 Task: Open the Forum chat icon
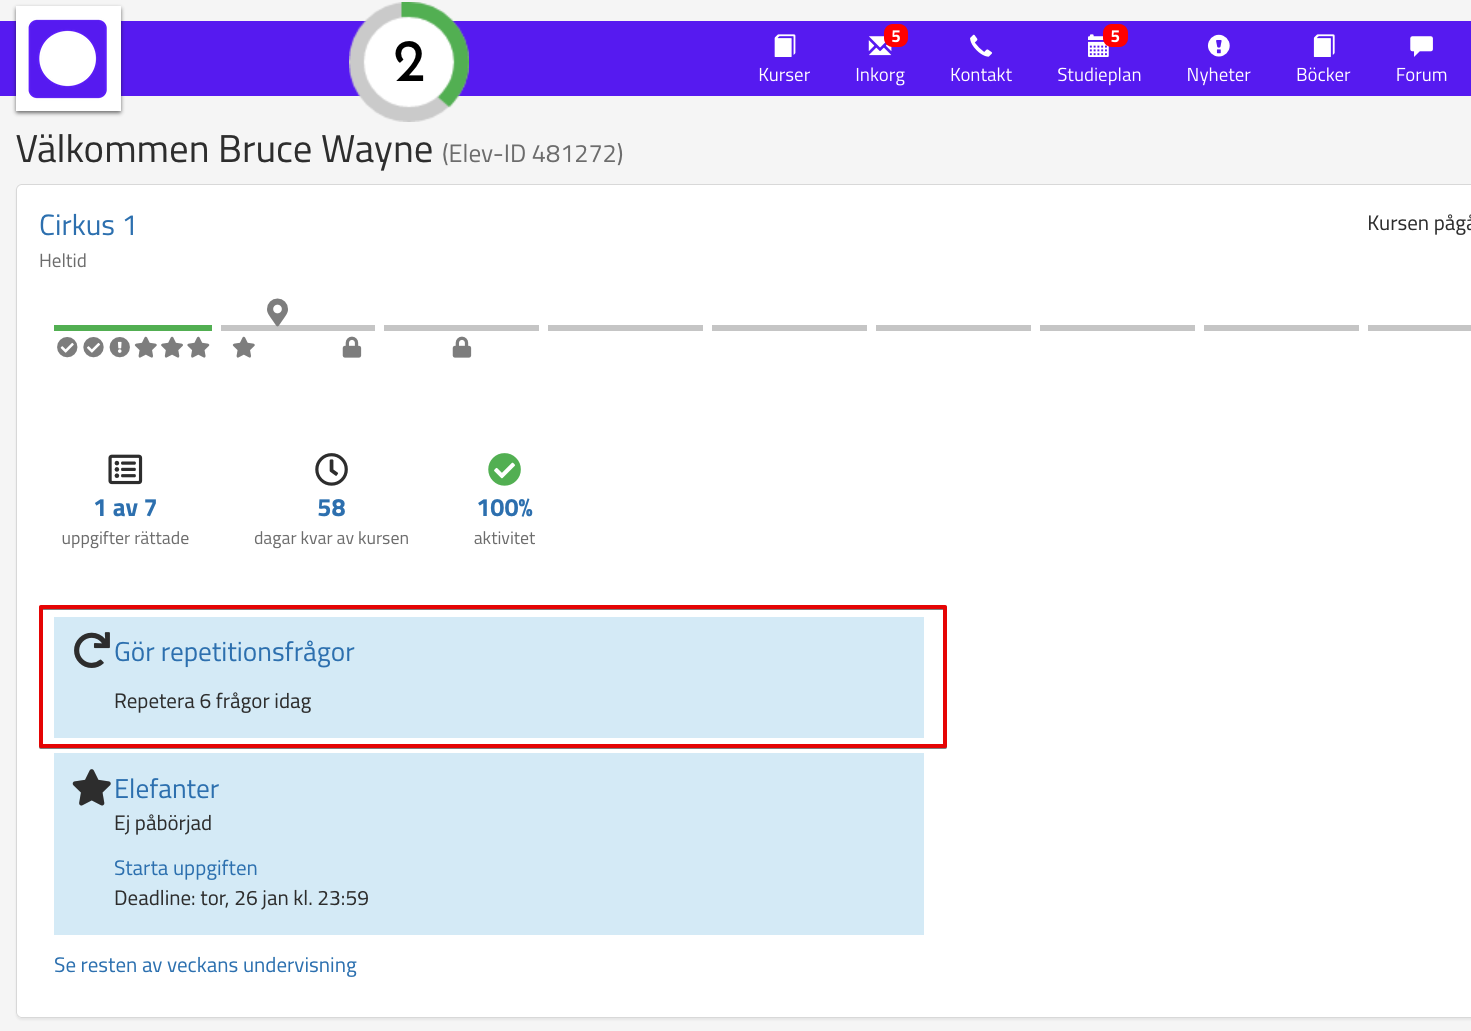(1421, 47)
